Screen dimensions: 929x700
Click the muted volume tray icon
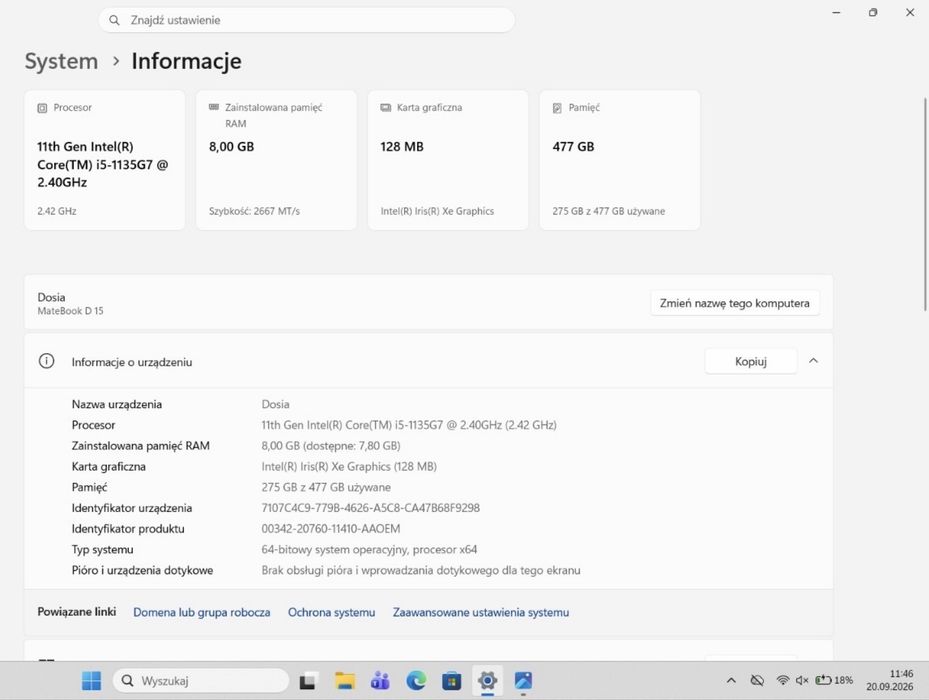tap(802, 680)
